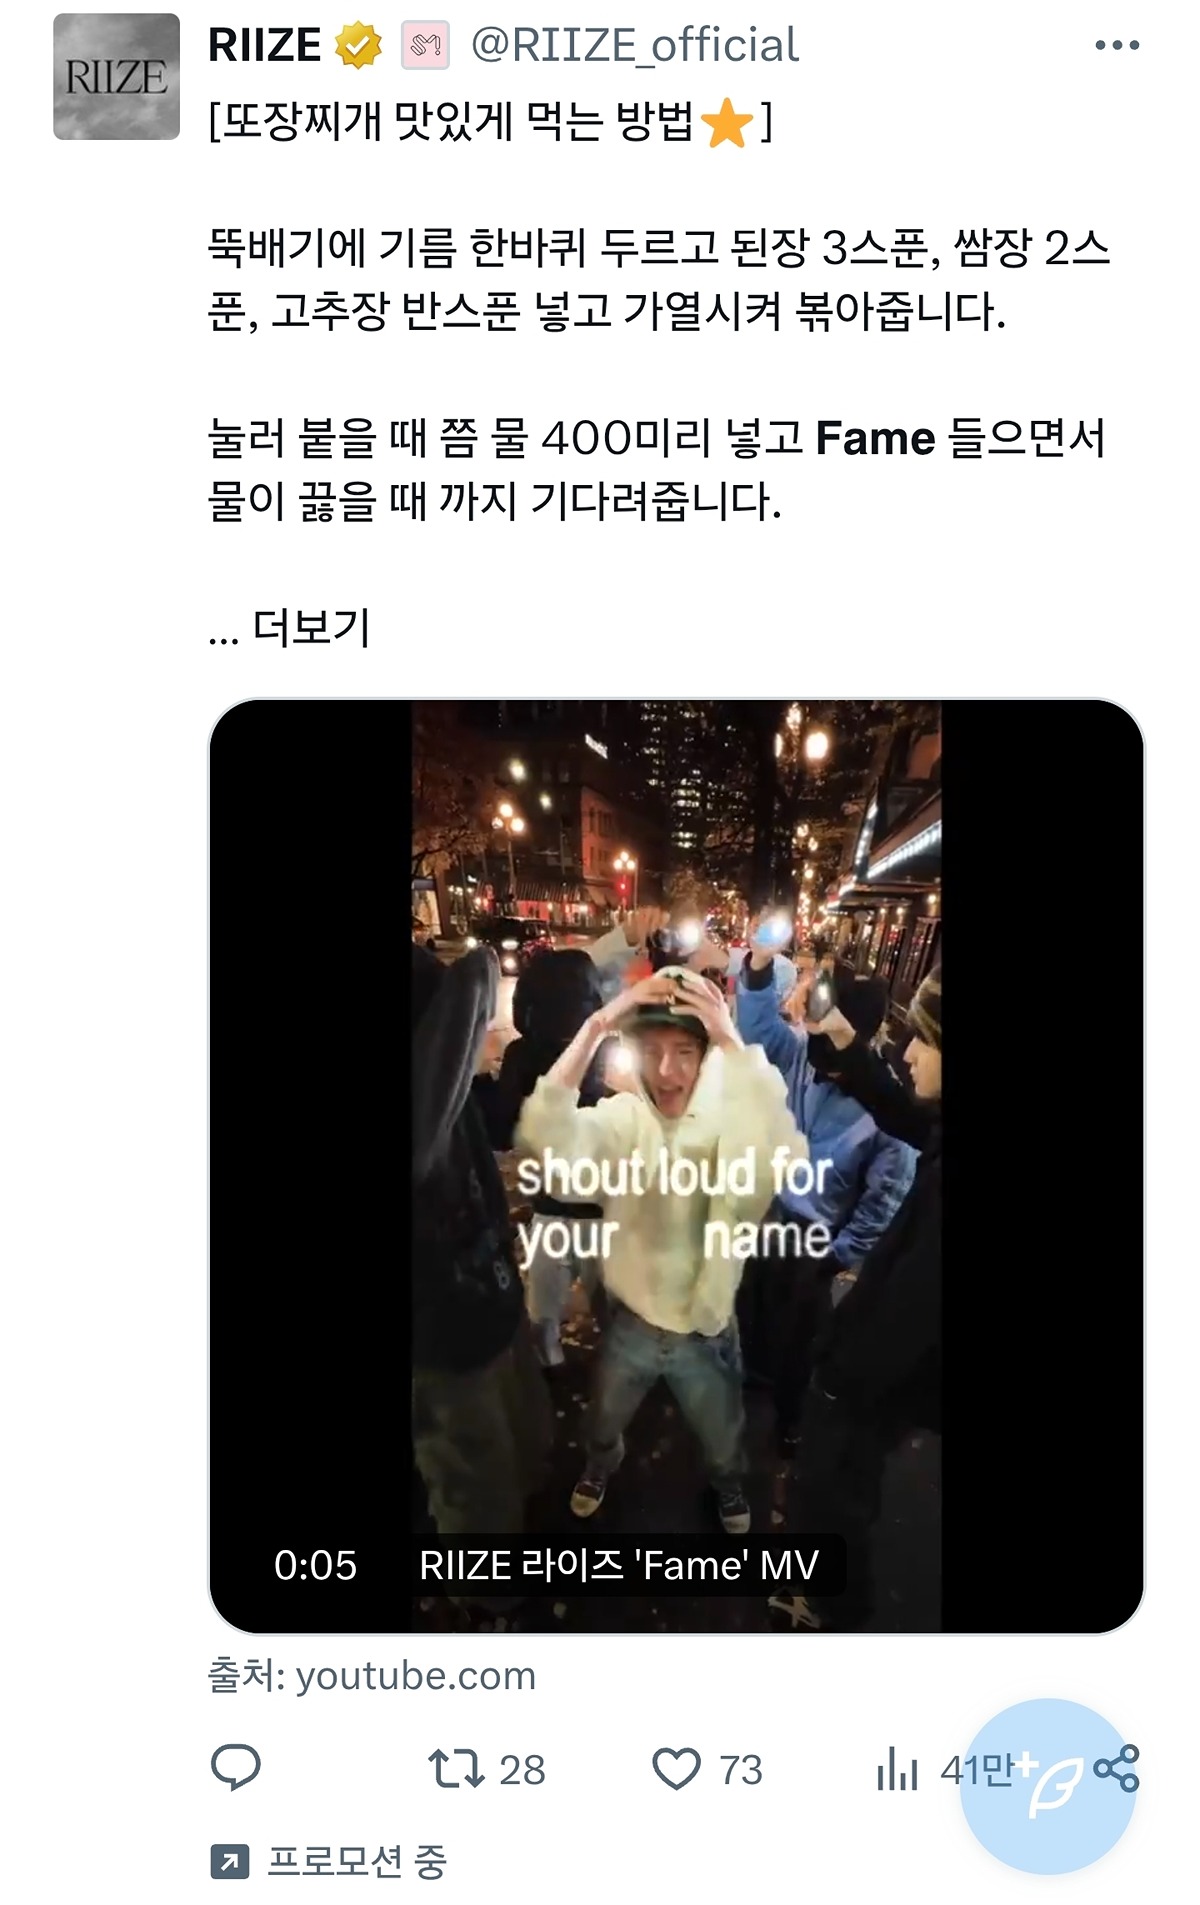The height and width of the screenshot is (1905, 1200).
Task: Tap the retweet count 28
Action: pos(522,1769)
